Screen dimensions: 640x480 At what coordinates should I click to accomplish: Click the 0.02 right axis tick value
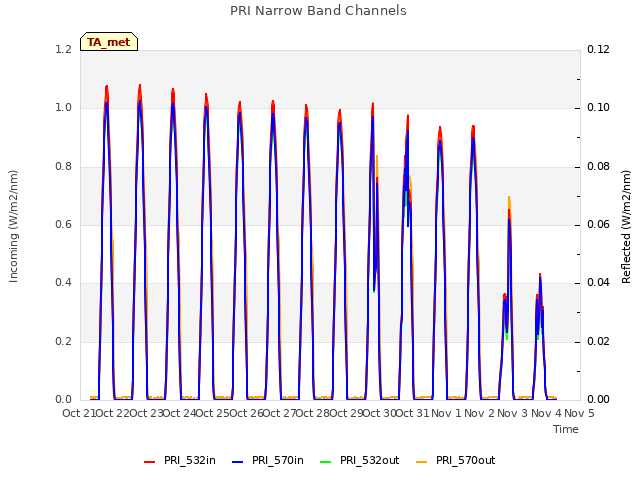[598, 341]
